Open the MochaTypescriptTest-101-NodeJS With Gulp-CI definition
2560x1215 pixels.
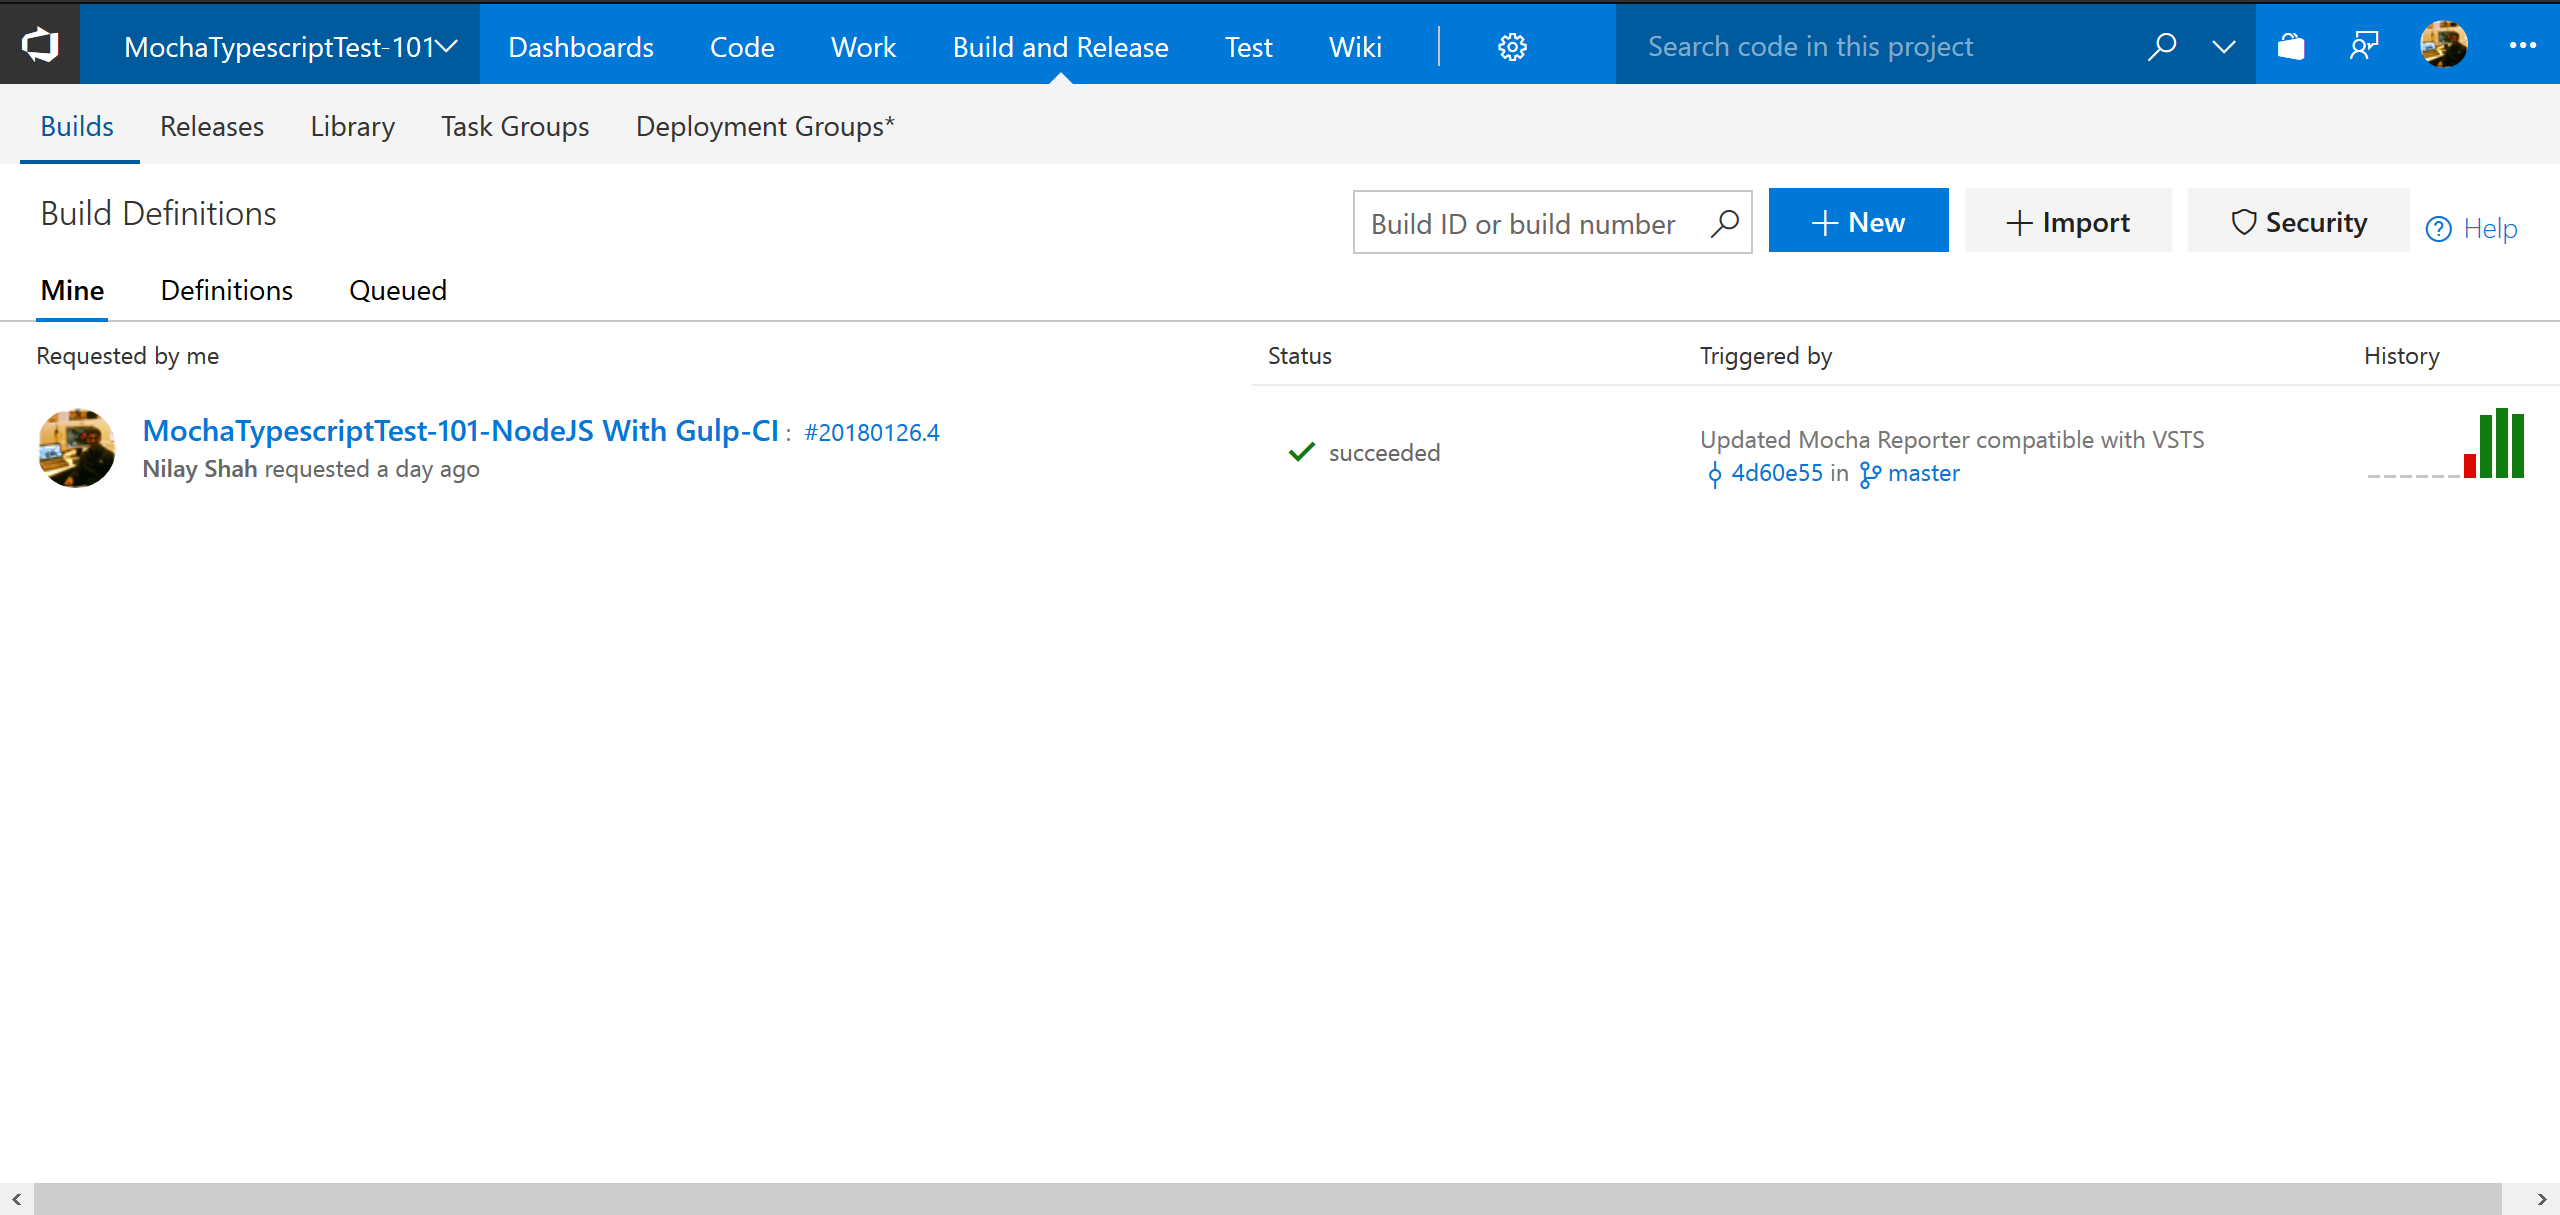point(461,430)
